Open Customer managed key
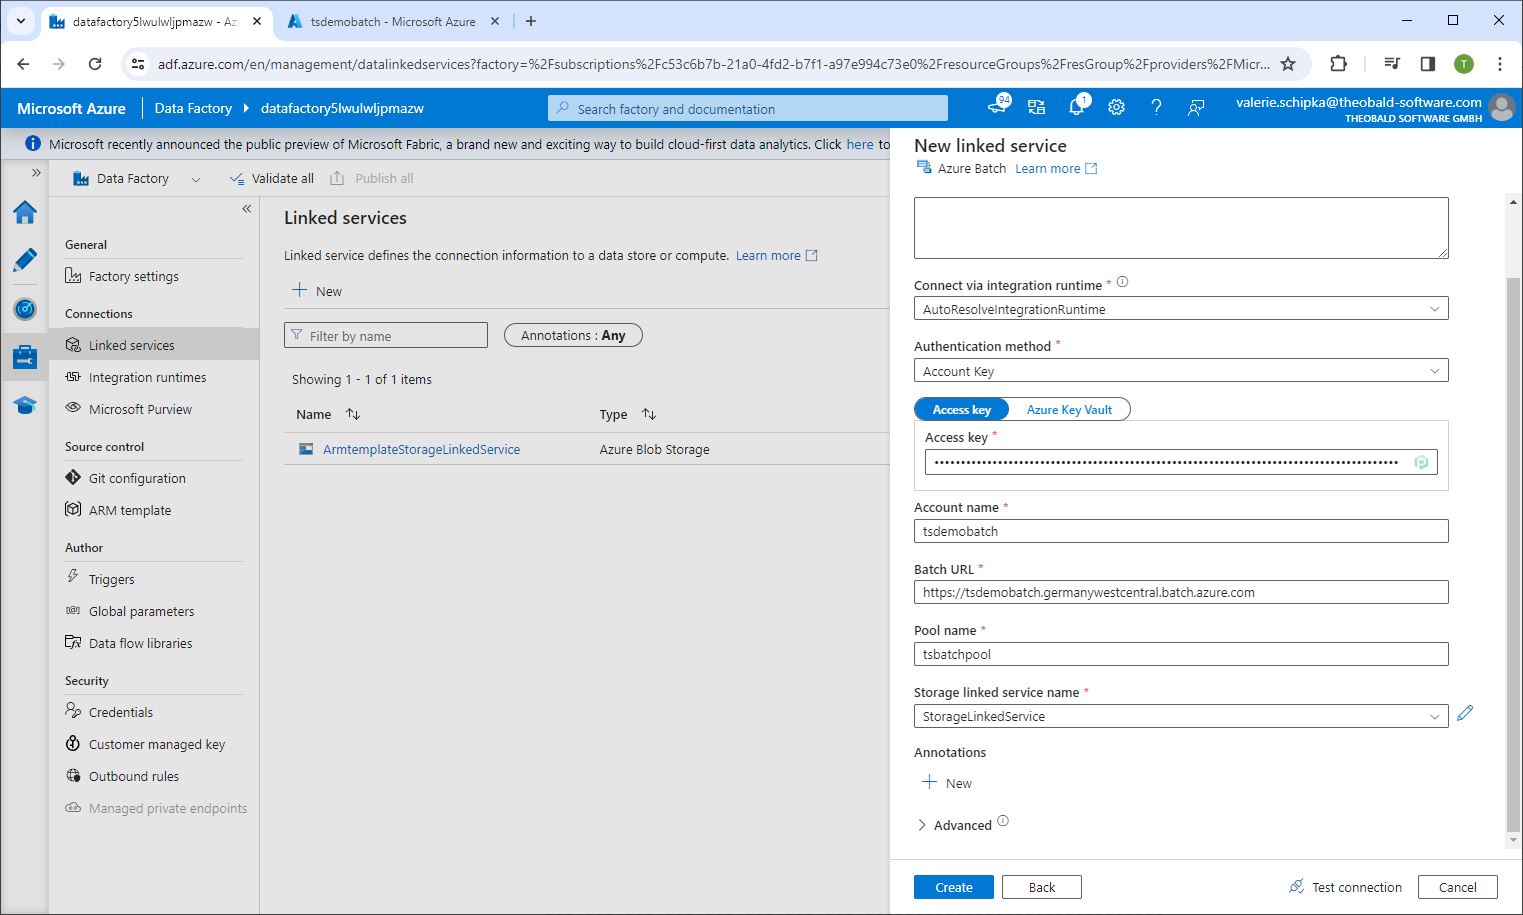This screenshot has width=1523, height=915. click(x=156, y=744)
